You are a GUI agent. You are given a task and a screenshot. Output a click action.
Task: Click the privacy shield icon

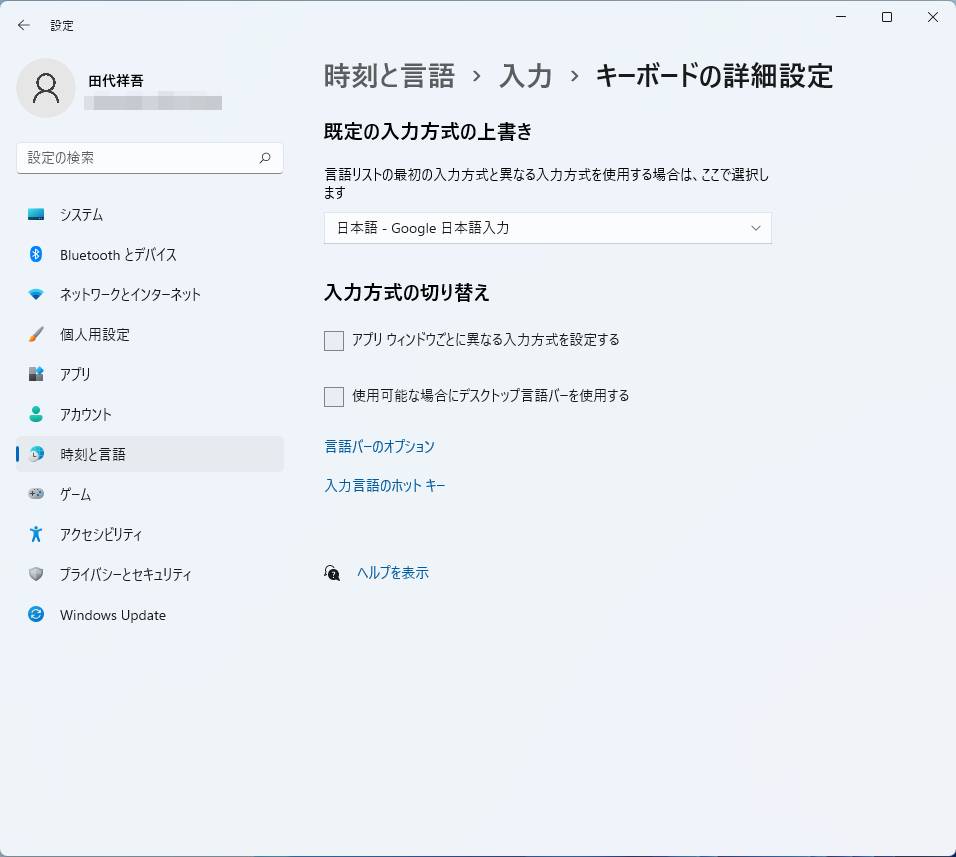[36, 574]
